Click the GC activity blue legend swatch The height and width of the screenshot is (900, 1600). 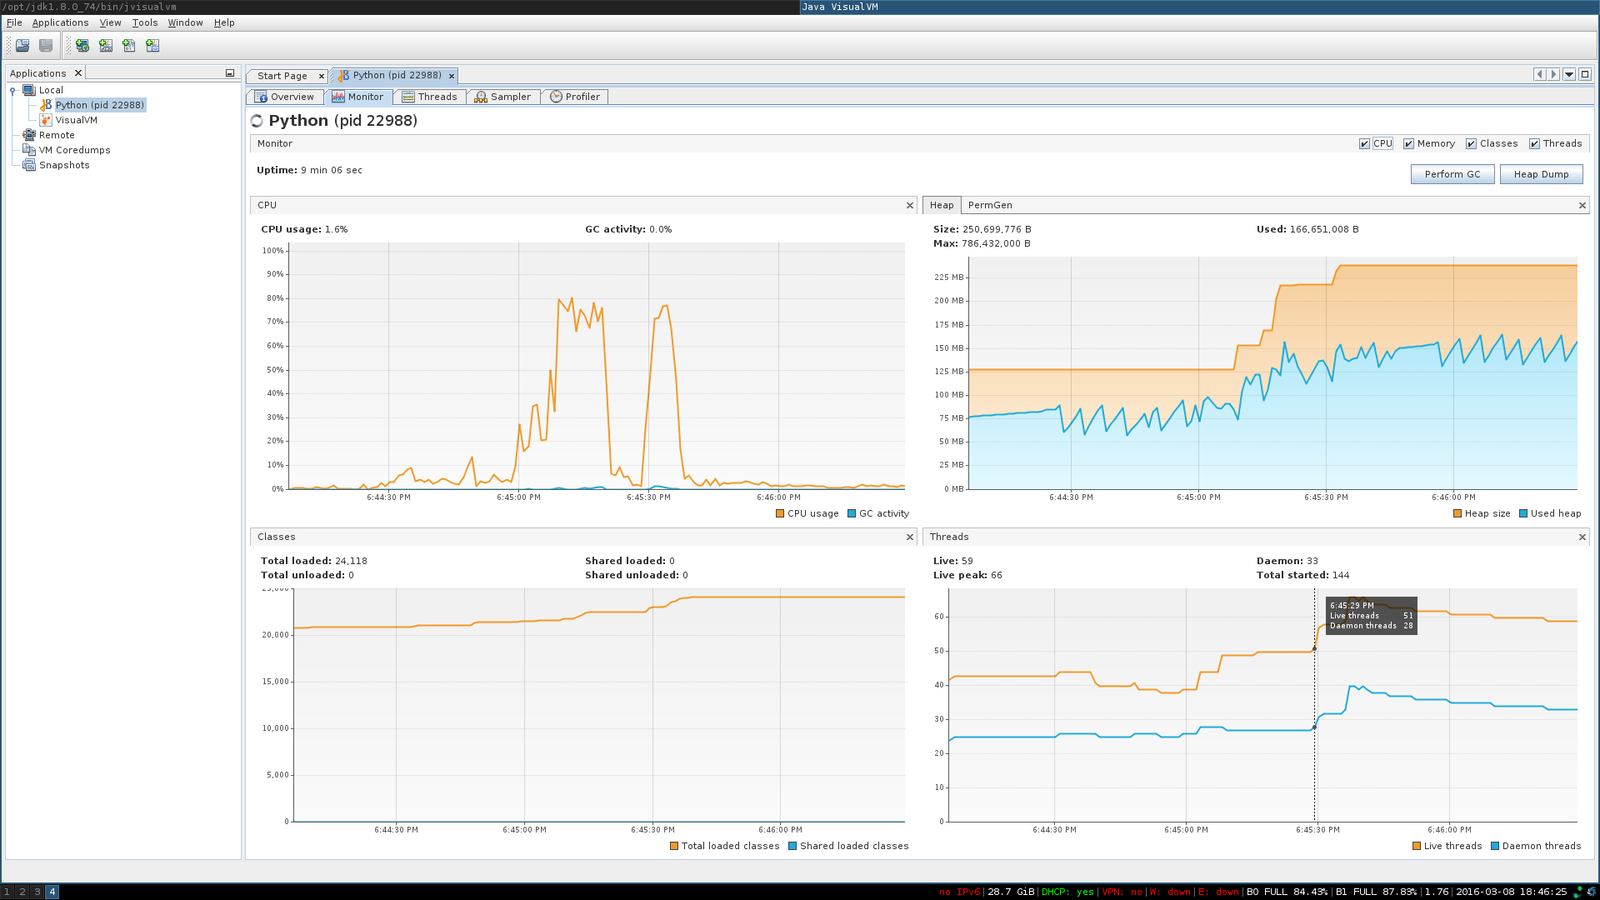pos(852,514)
